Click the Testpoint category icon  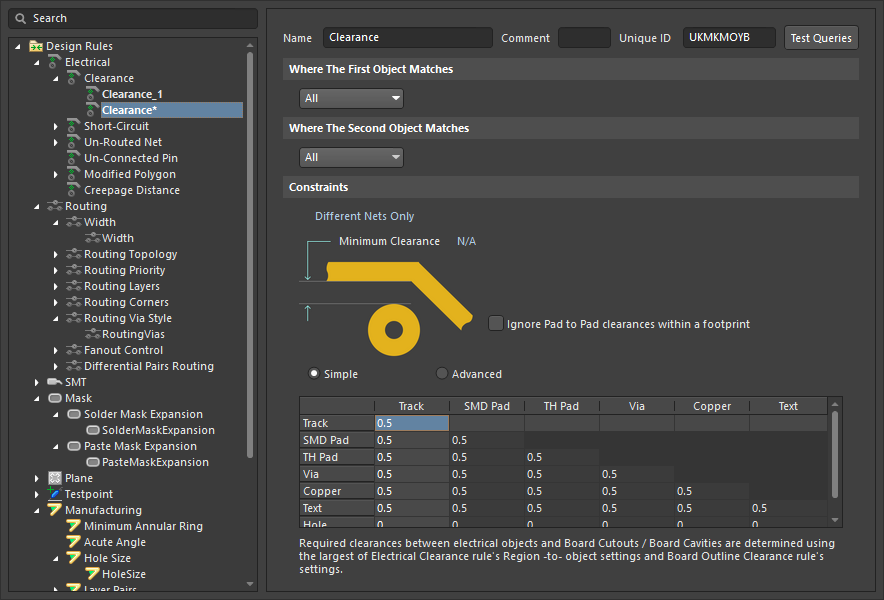[55, 494]
